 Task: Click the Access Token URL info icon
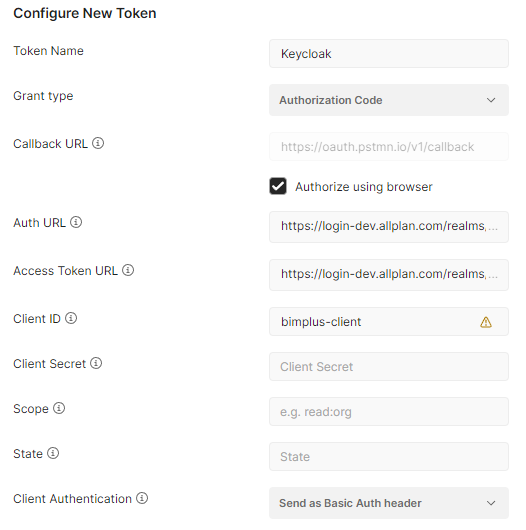click(128, 270)
